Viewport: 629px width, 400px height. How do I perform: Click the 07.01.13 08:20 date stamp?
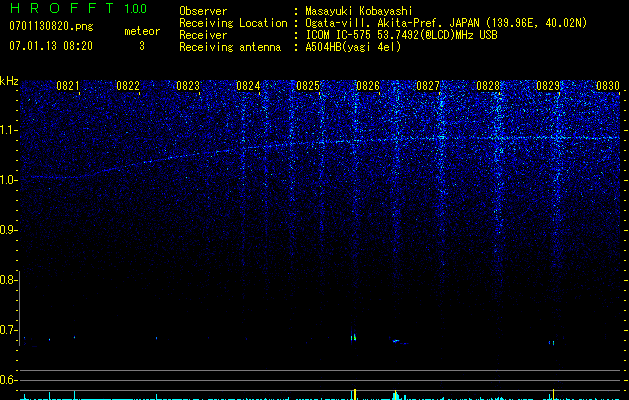tap(50, 46)
